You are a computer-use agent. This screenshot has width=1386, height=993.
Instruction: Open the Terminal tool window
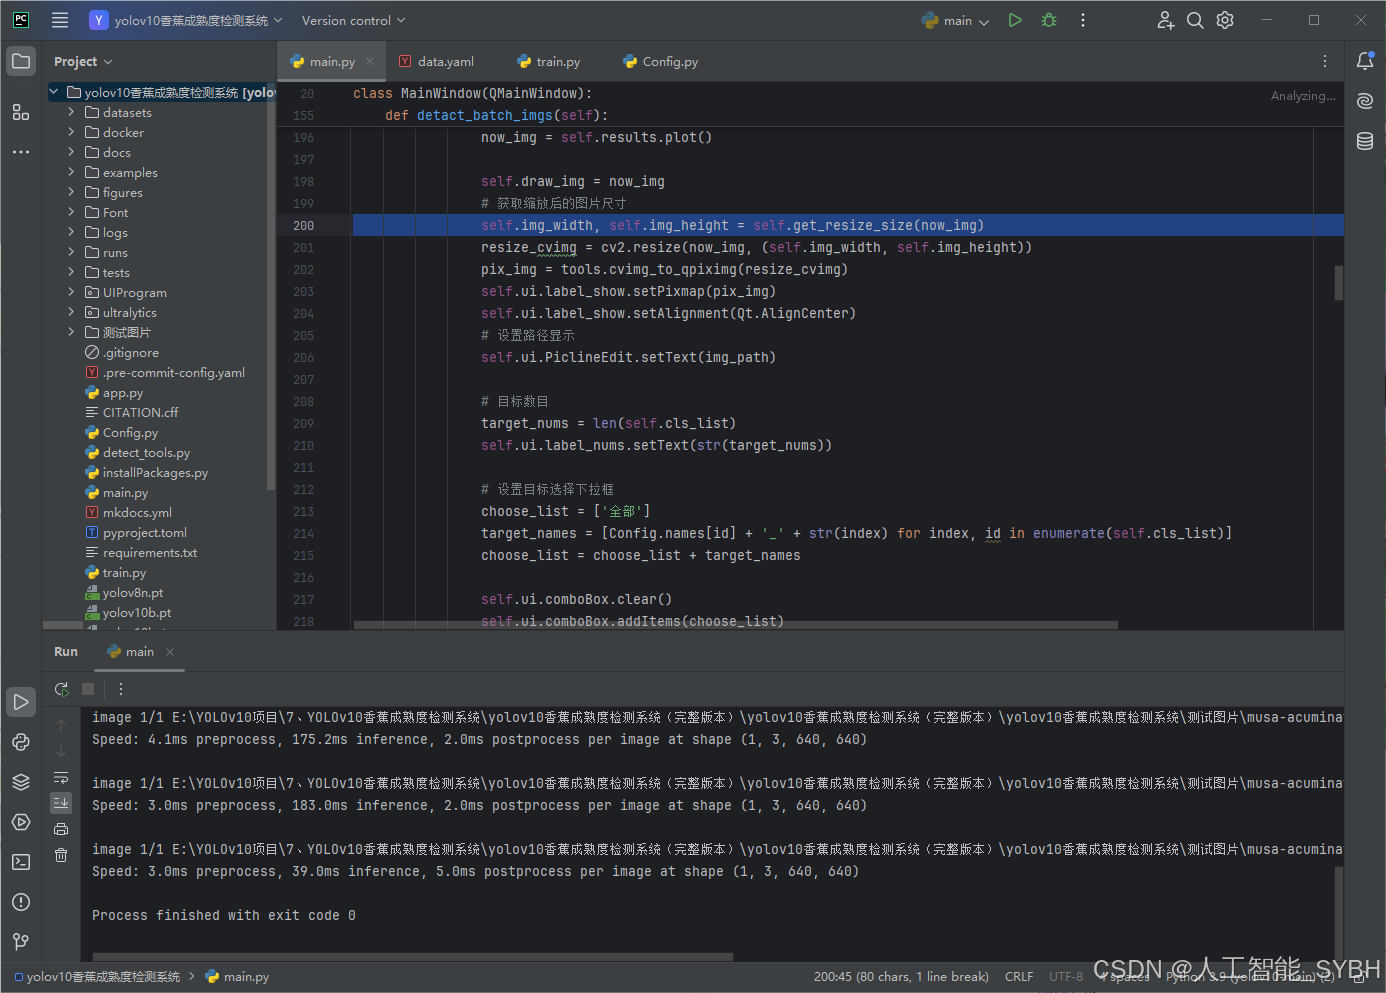click(21, 862)
